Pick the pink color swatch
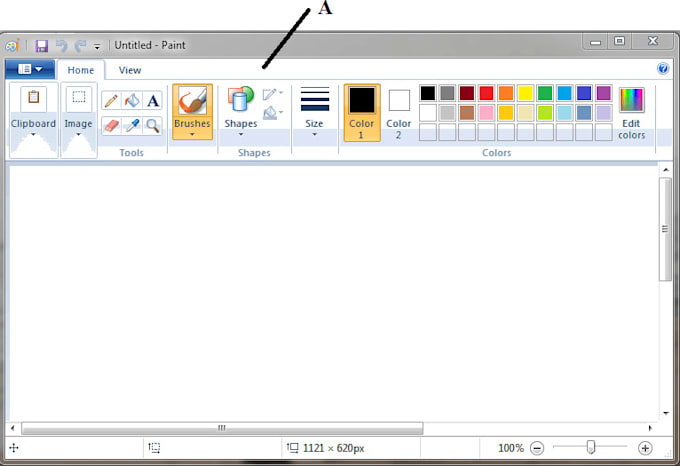This screenshot has width=680, height=466. 486,113
